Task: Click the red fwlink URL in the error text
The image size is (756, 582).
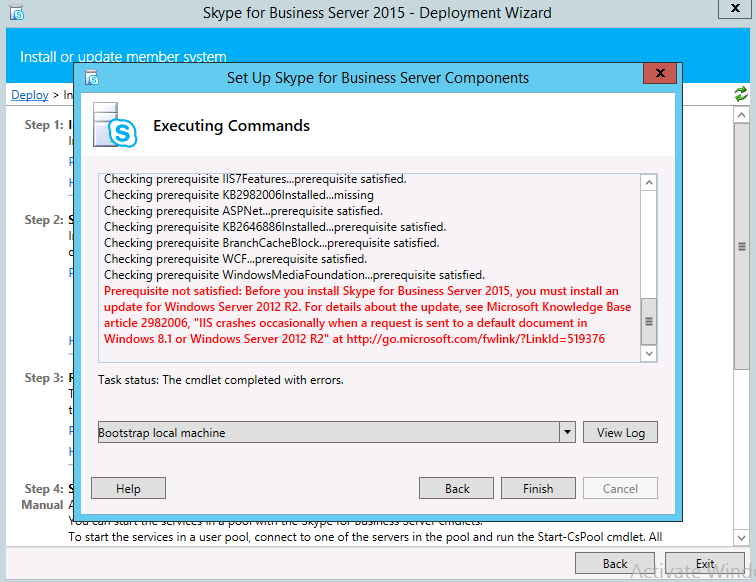Action: pyautogui.click(x=475, y=339)
